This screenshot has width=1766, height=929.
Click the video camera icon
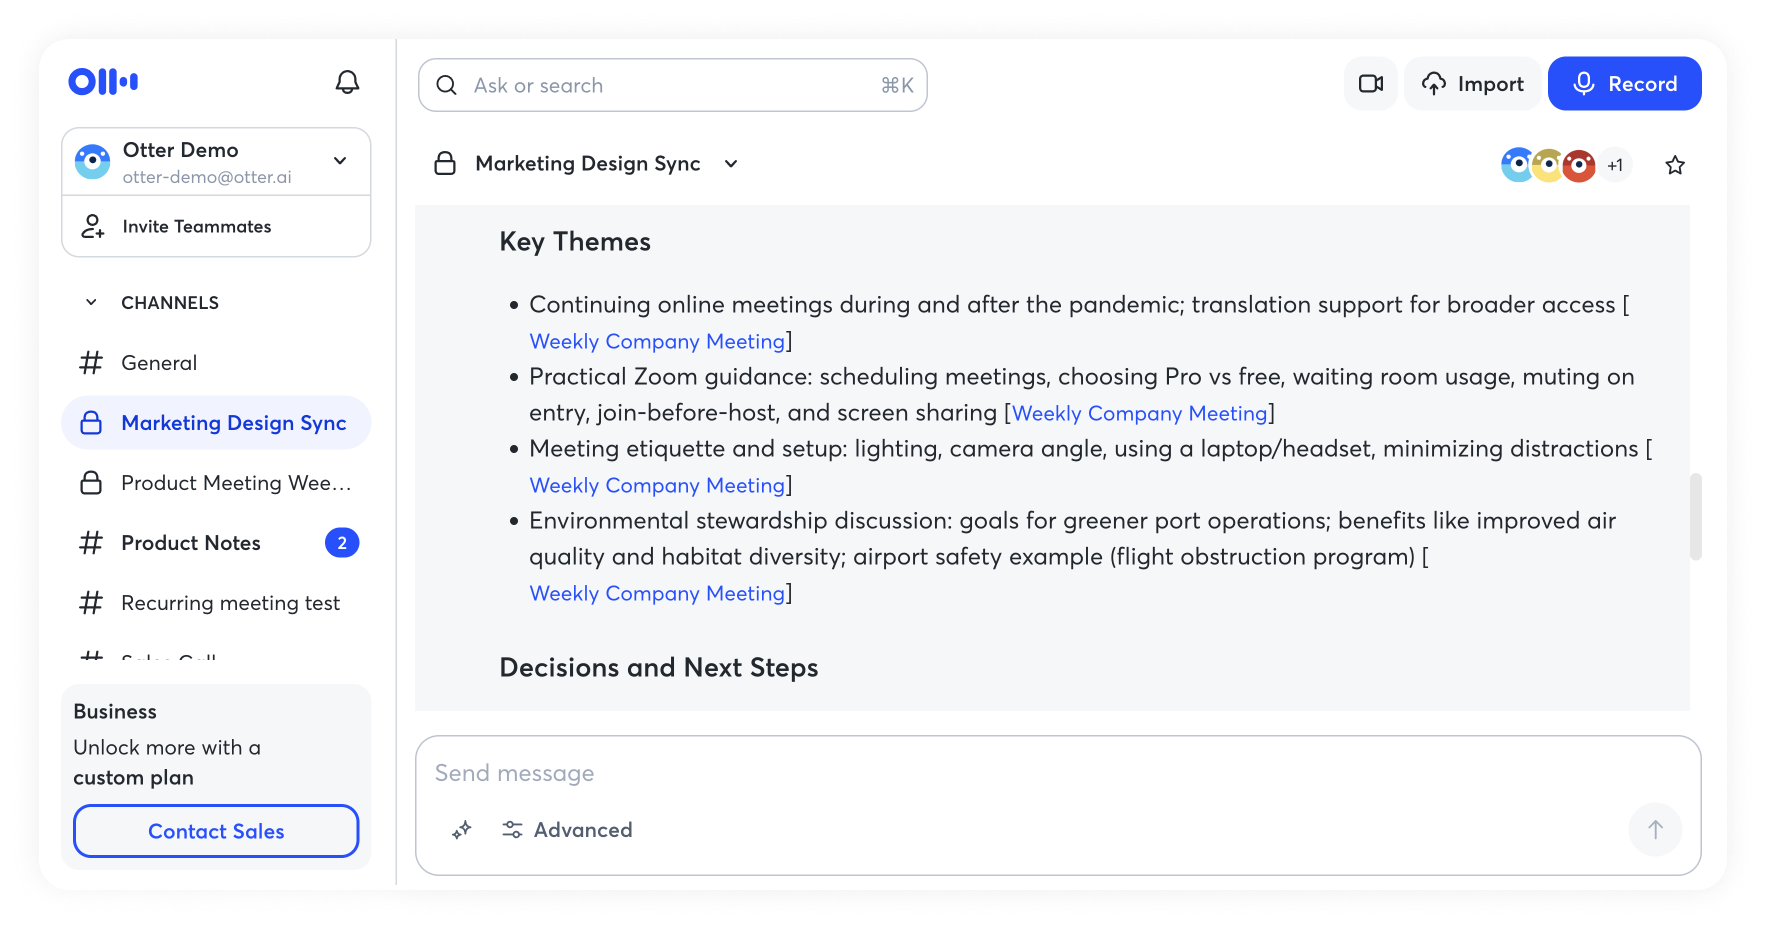1370,84
